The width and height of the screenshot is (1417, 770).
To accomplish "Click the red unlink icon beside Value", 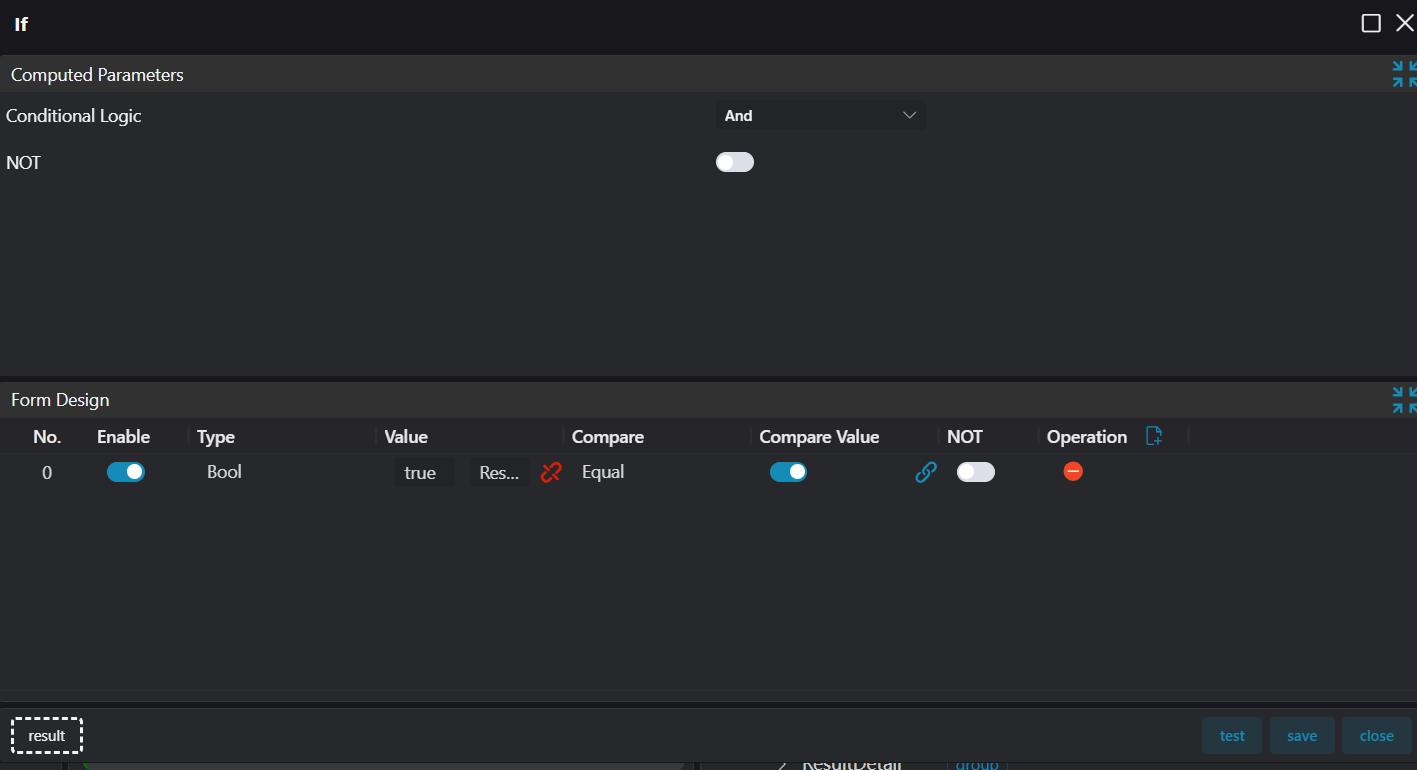I will (551, 472).
